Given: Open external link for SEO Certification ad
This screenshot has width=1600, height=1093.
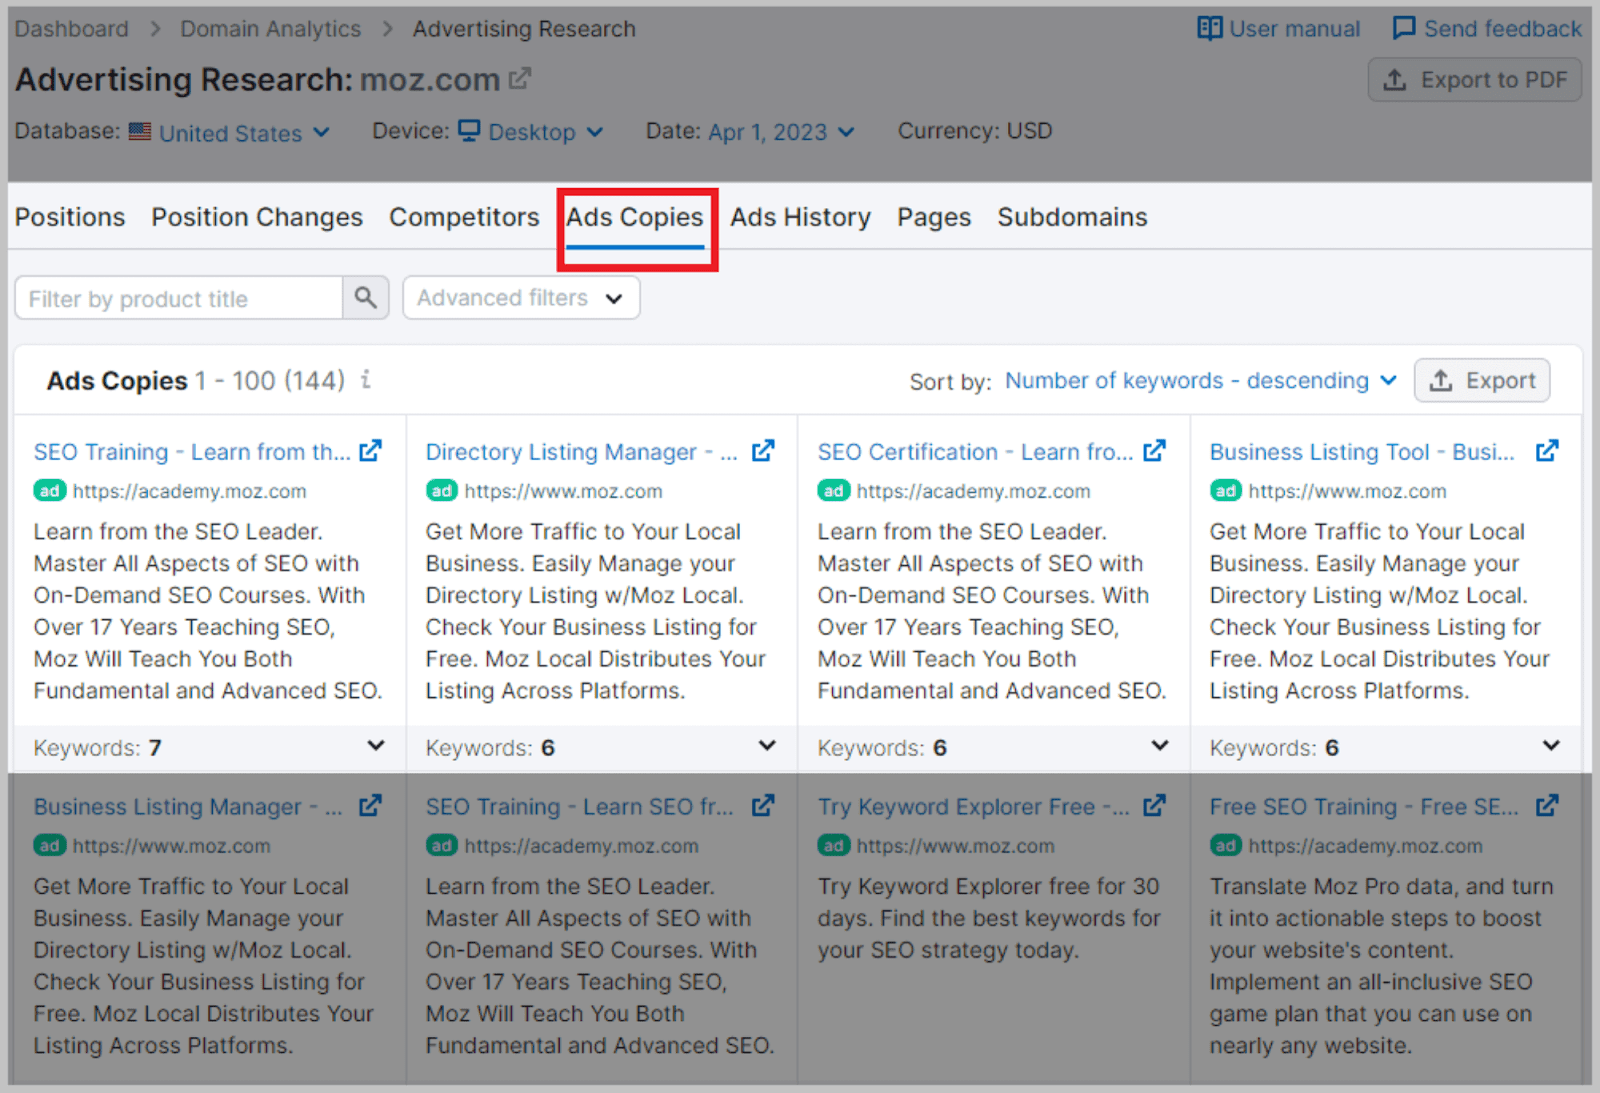Looking at the screenshot, I should click(1154, 451).
